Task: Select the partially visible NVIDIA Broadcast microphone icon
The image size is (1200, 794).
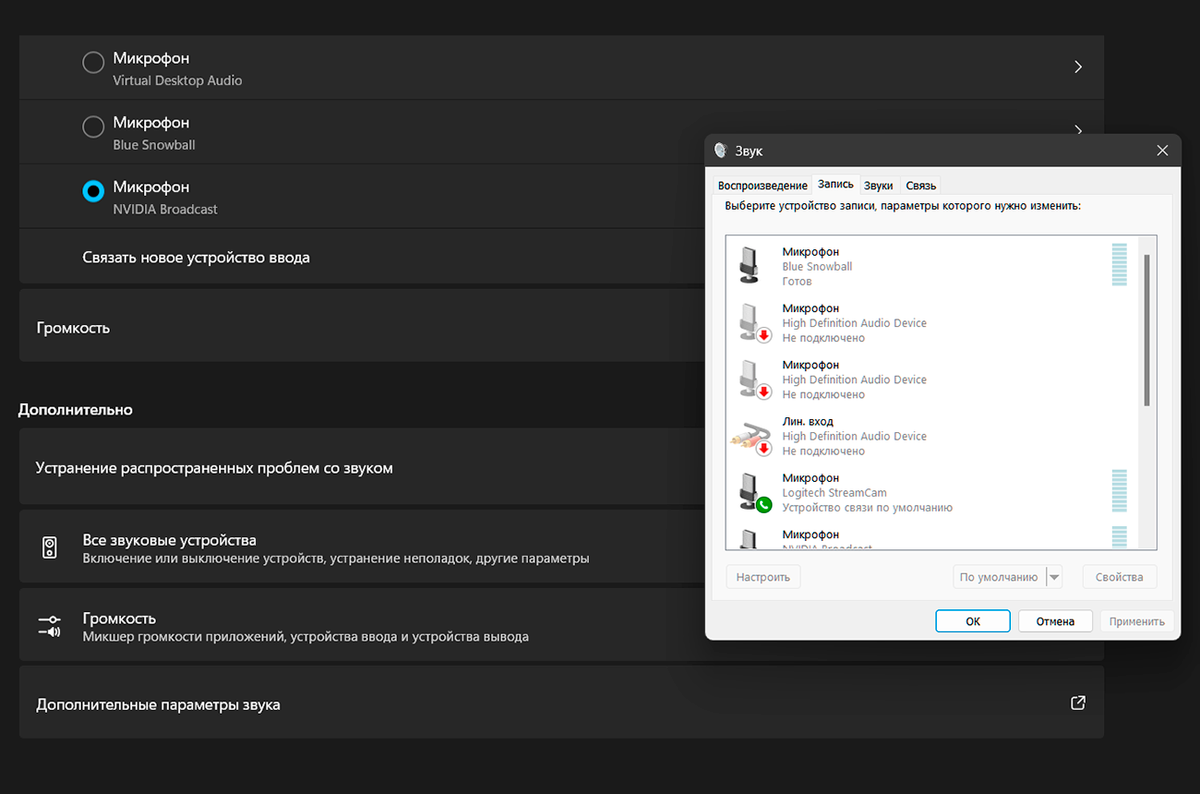Action: coord(750,539)
